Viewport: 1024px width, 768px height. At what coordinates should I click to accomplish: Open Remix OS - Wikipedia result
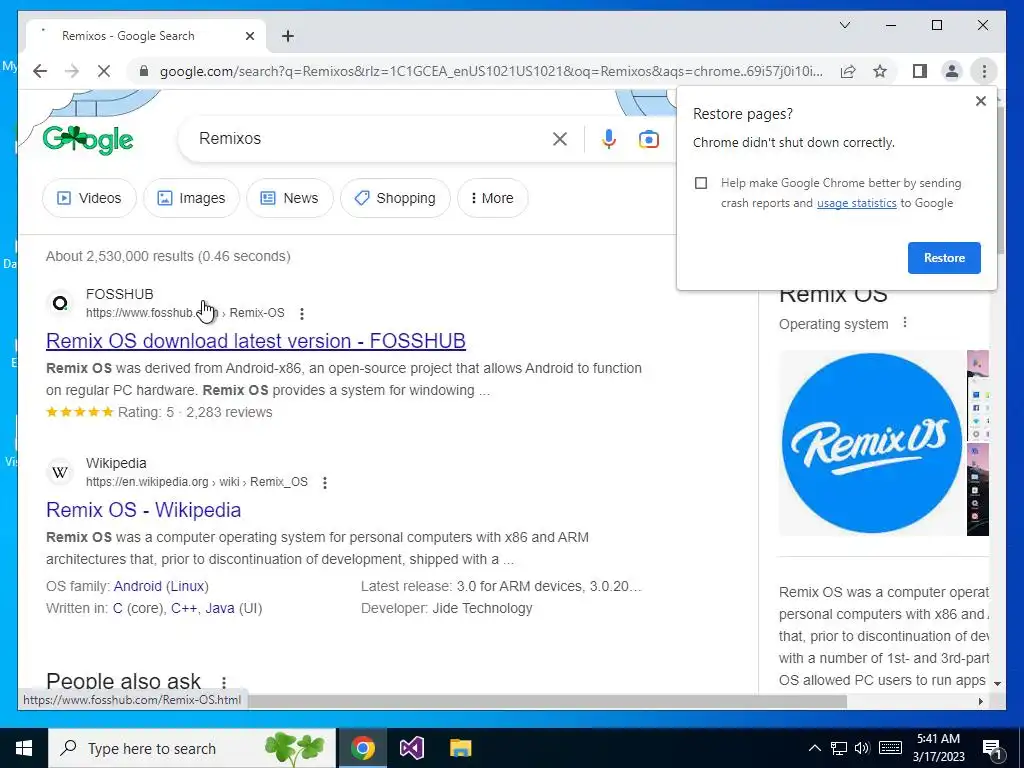point(144,510)
